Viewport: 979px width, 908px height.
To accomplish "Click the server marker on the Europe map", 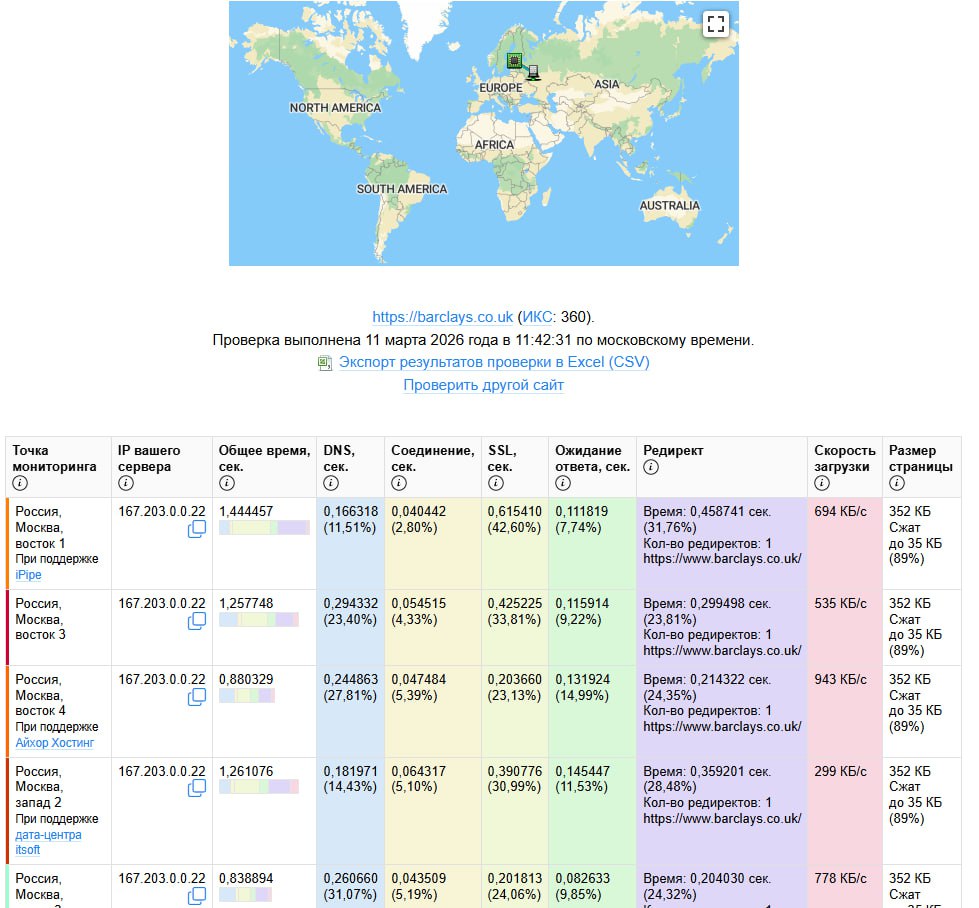I will 514,61.
